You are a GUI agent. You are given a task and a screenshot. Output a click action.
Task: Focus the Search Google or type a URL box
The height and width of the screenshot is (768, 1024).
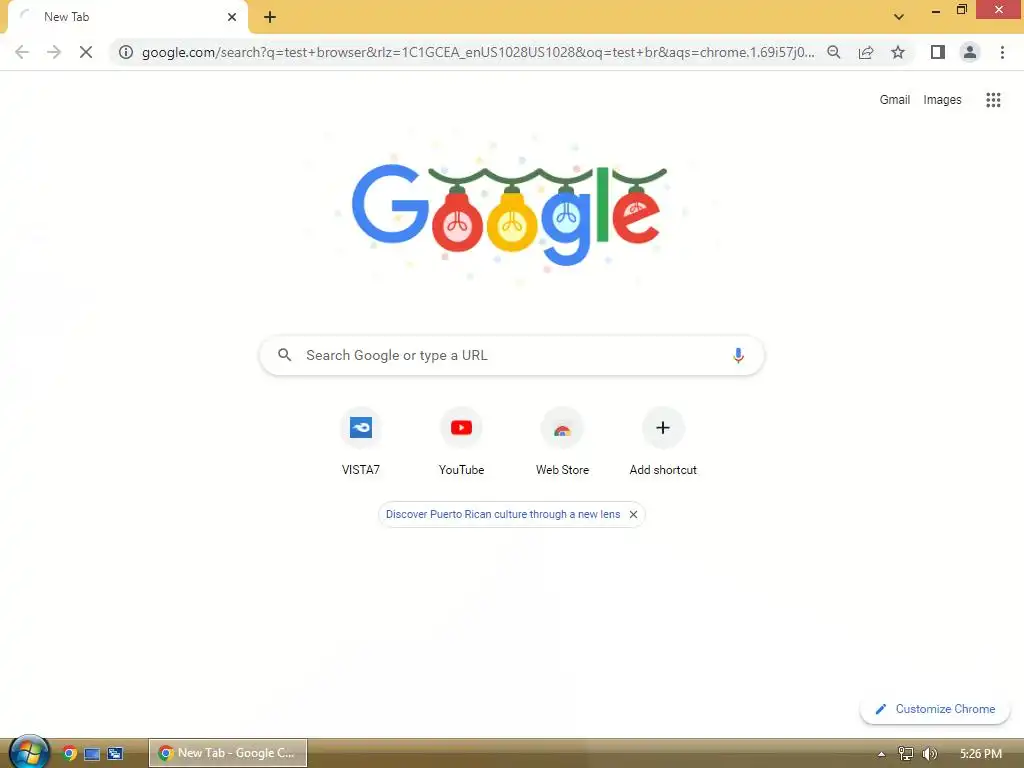coord(511,355)
